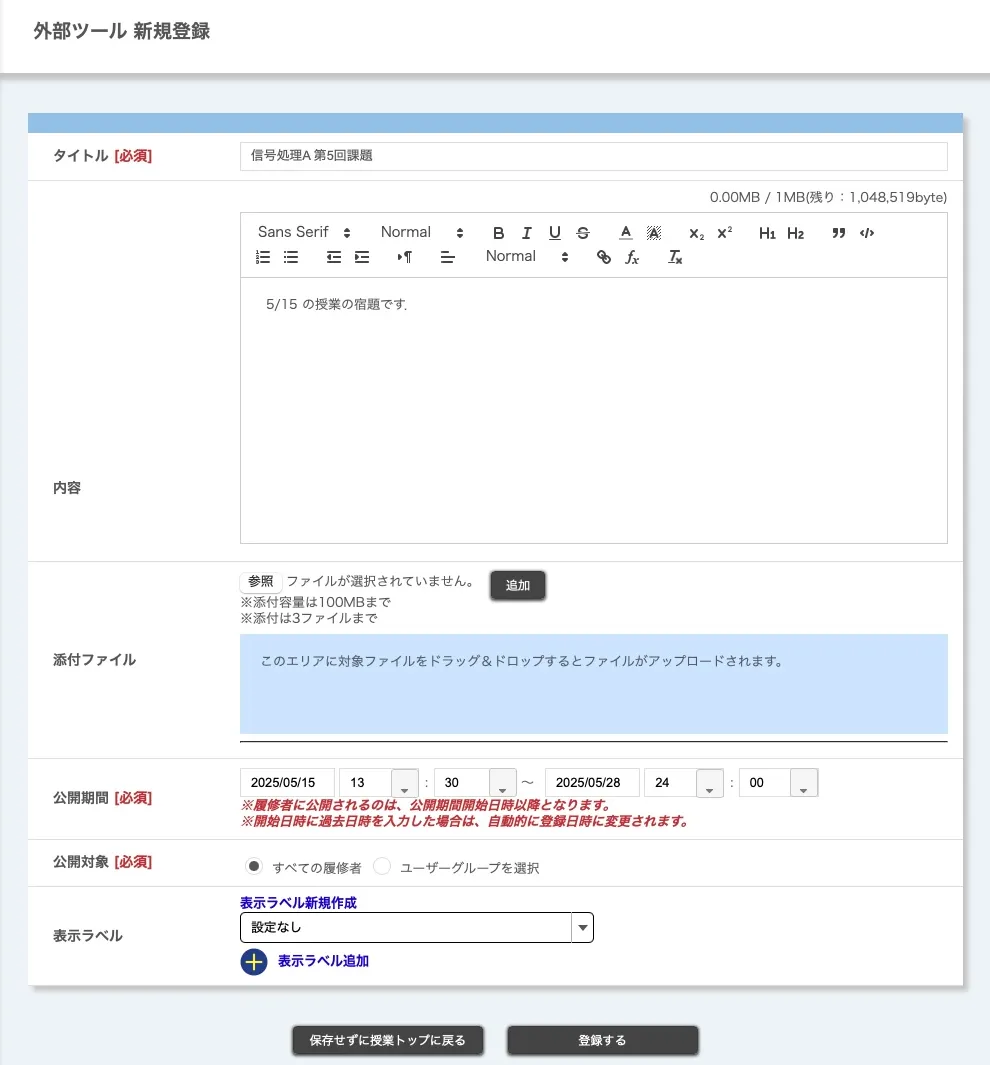Insert a link with the chain icon
The height and width of the screenshot is (1065, 990).
point(604,257)
